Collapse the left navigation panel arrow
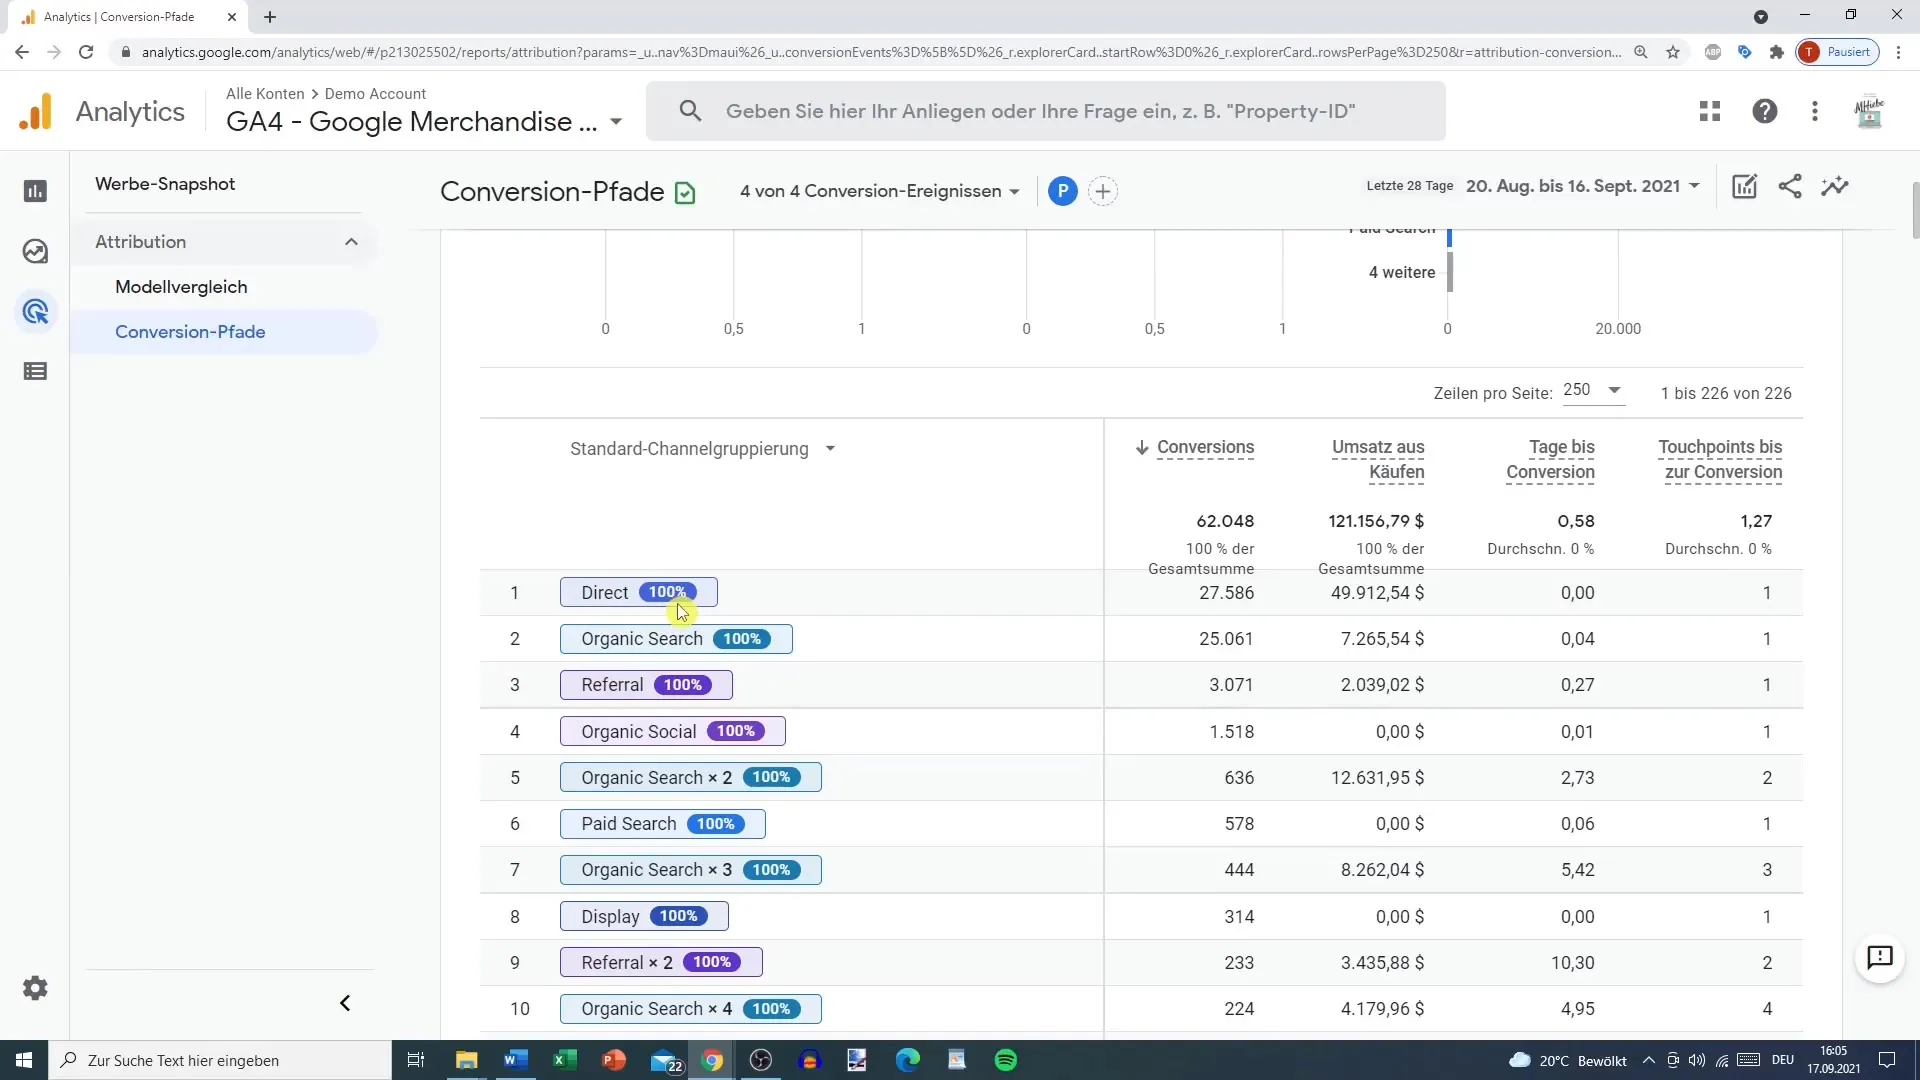Viewport: 1920px width, 1080px height. click(x=345, y=1003)
